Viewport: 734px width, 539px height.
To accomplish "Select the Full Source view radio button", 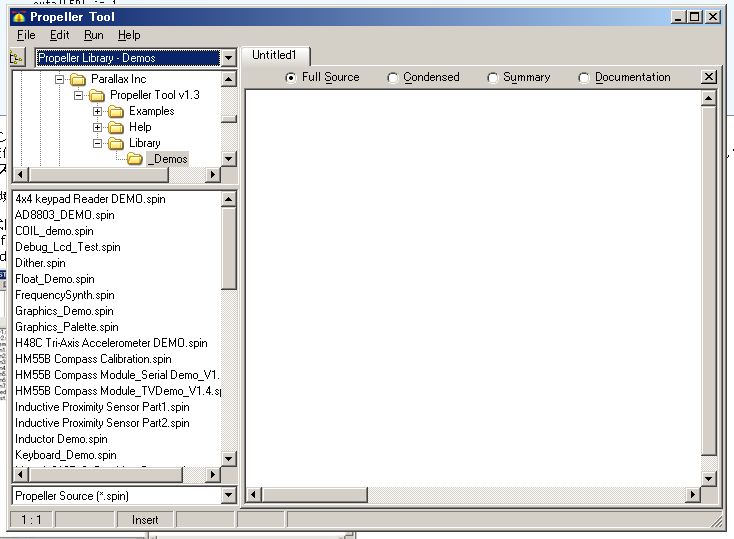I will click(291, 77).
